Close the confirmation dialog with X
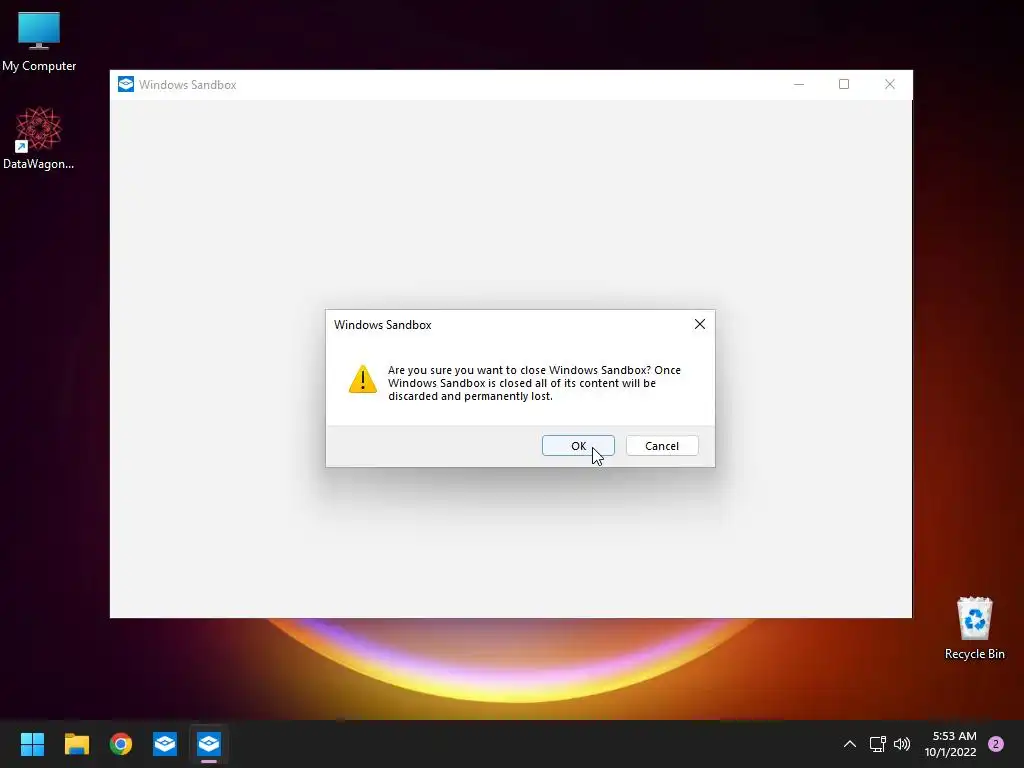The image size is (1024, 768). click(x=699, y=324)
